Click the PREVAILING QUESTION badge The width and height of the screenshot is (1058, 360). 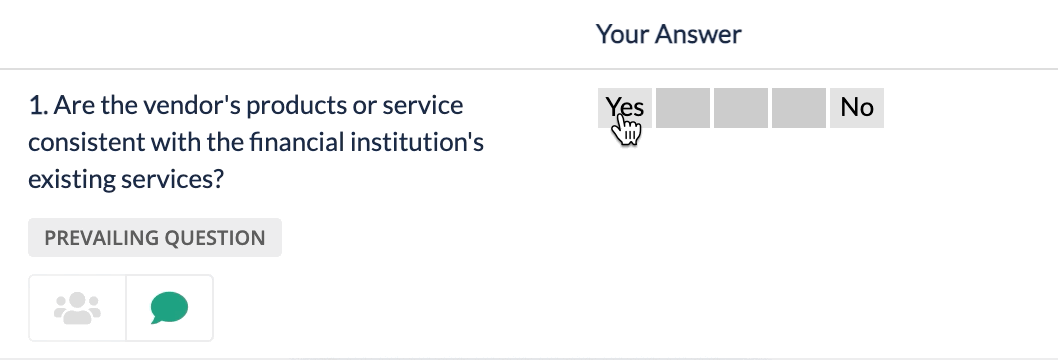(x=155, y=237)
